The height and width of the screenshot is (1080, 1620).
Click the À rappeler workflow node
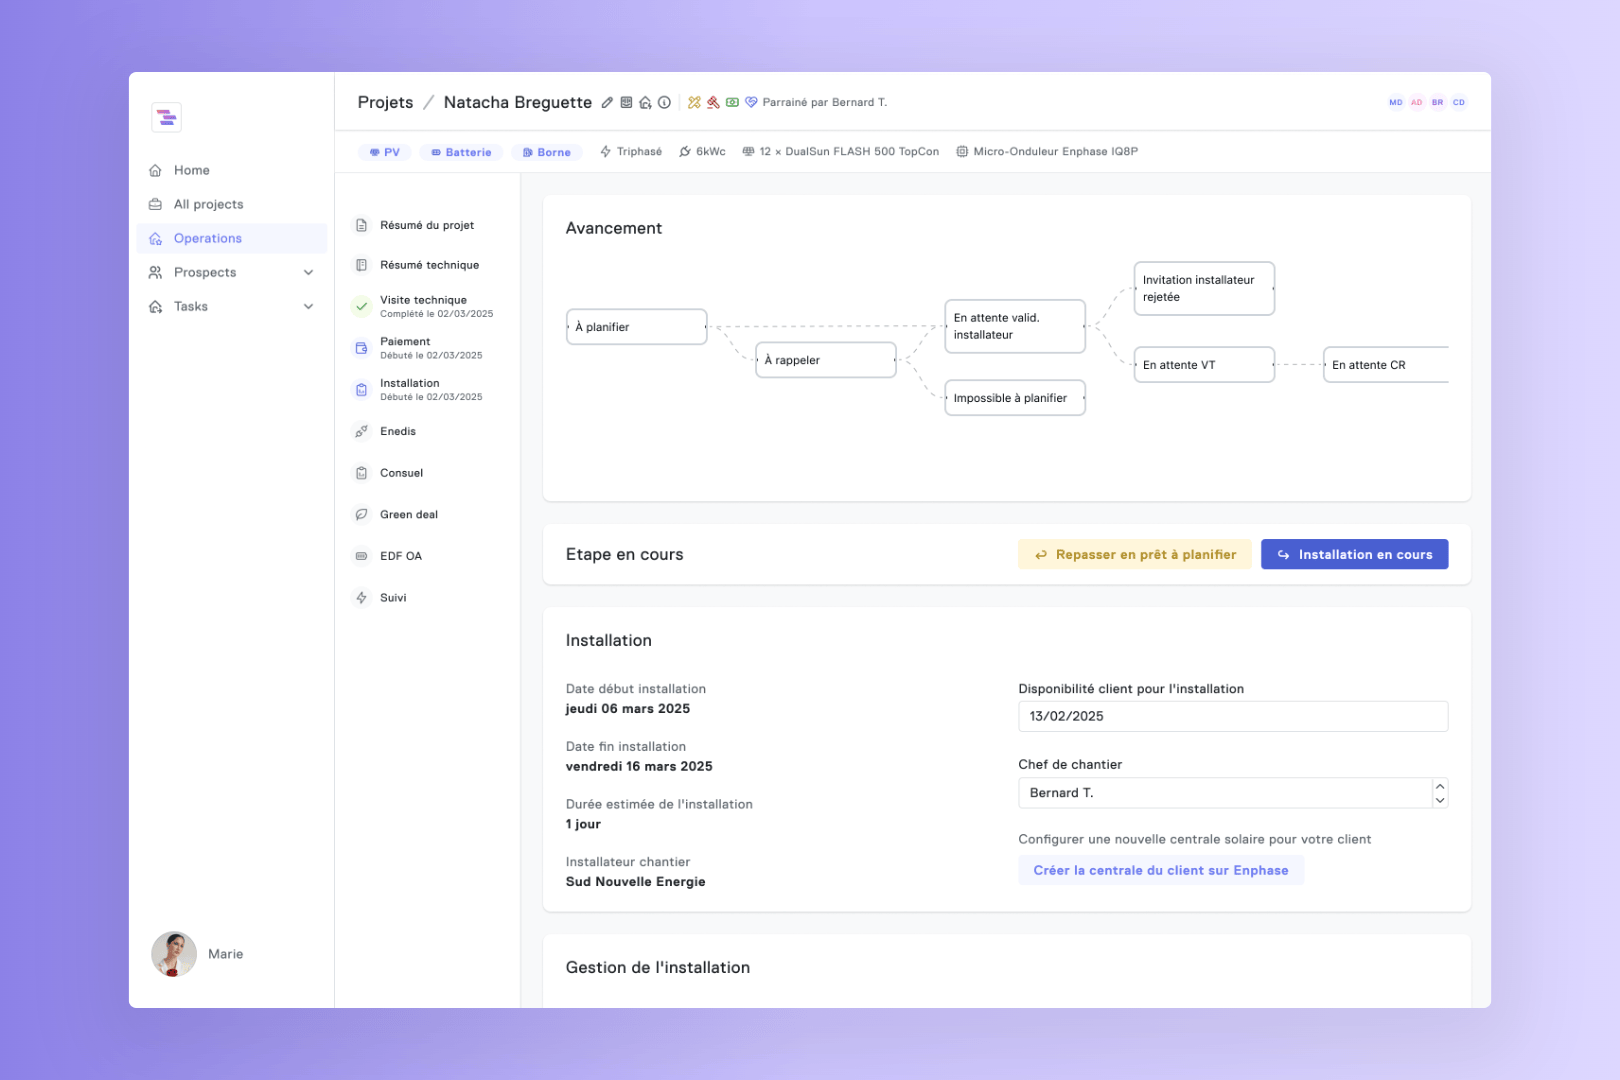[x=825, y=360]
